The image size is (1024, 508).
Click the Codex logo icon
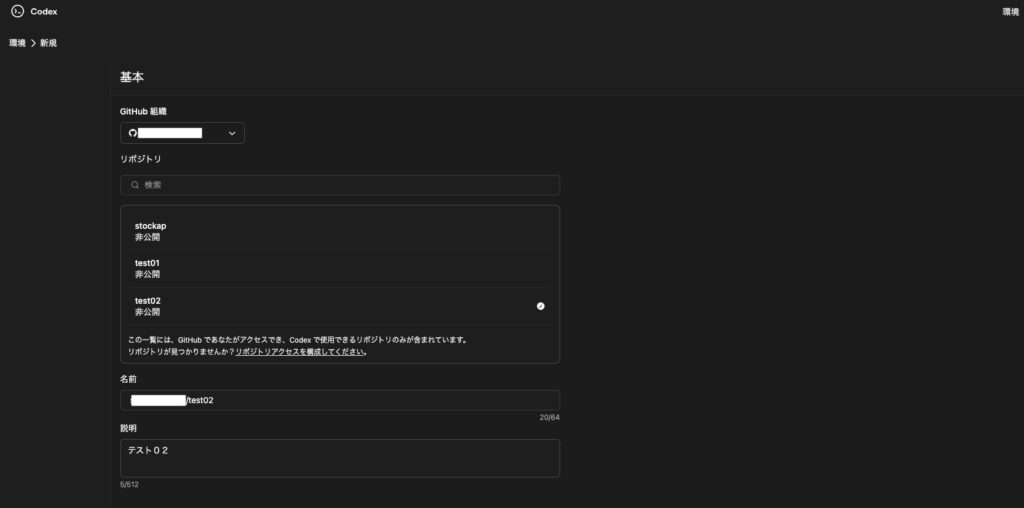pyautogui.click(x=18, y=11)
